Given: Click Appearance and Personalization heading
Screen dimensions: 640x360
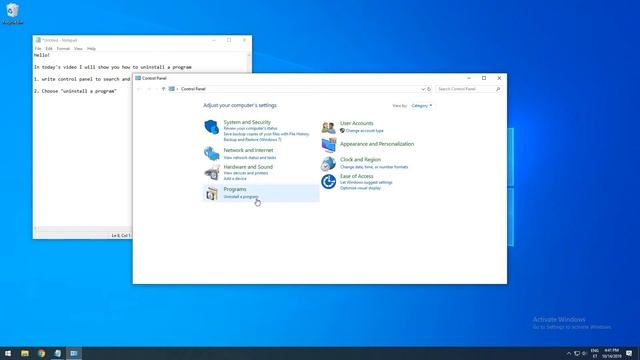Looking at the screenshot, I should point(377,144).
